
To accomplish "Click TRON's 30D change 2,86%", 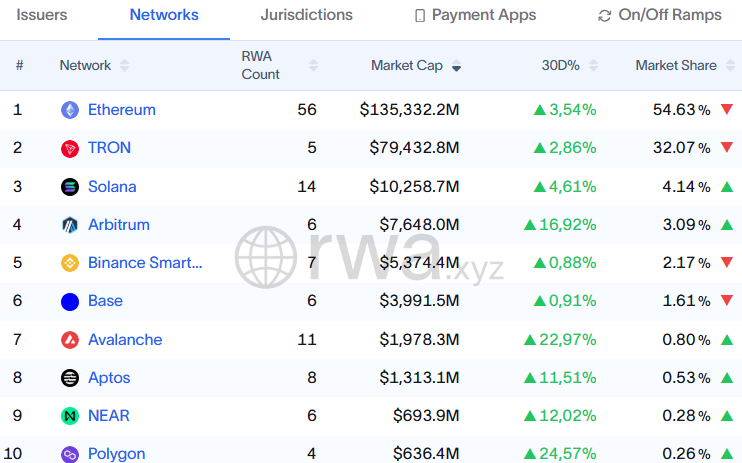I will click(565, 148).
